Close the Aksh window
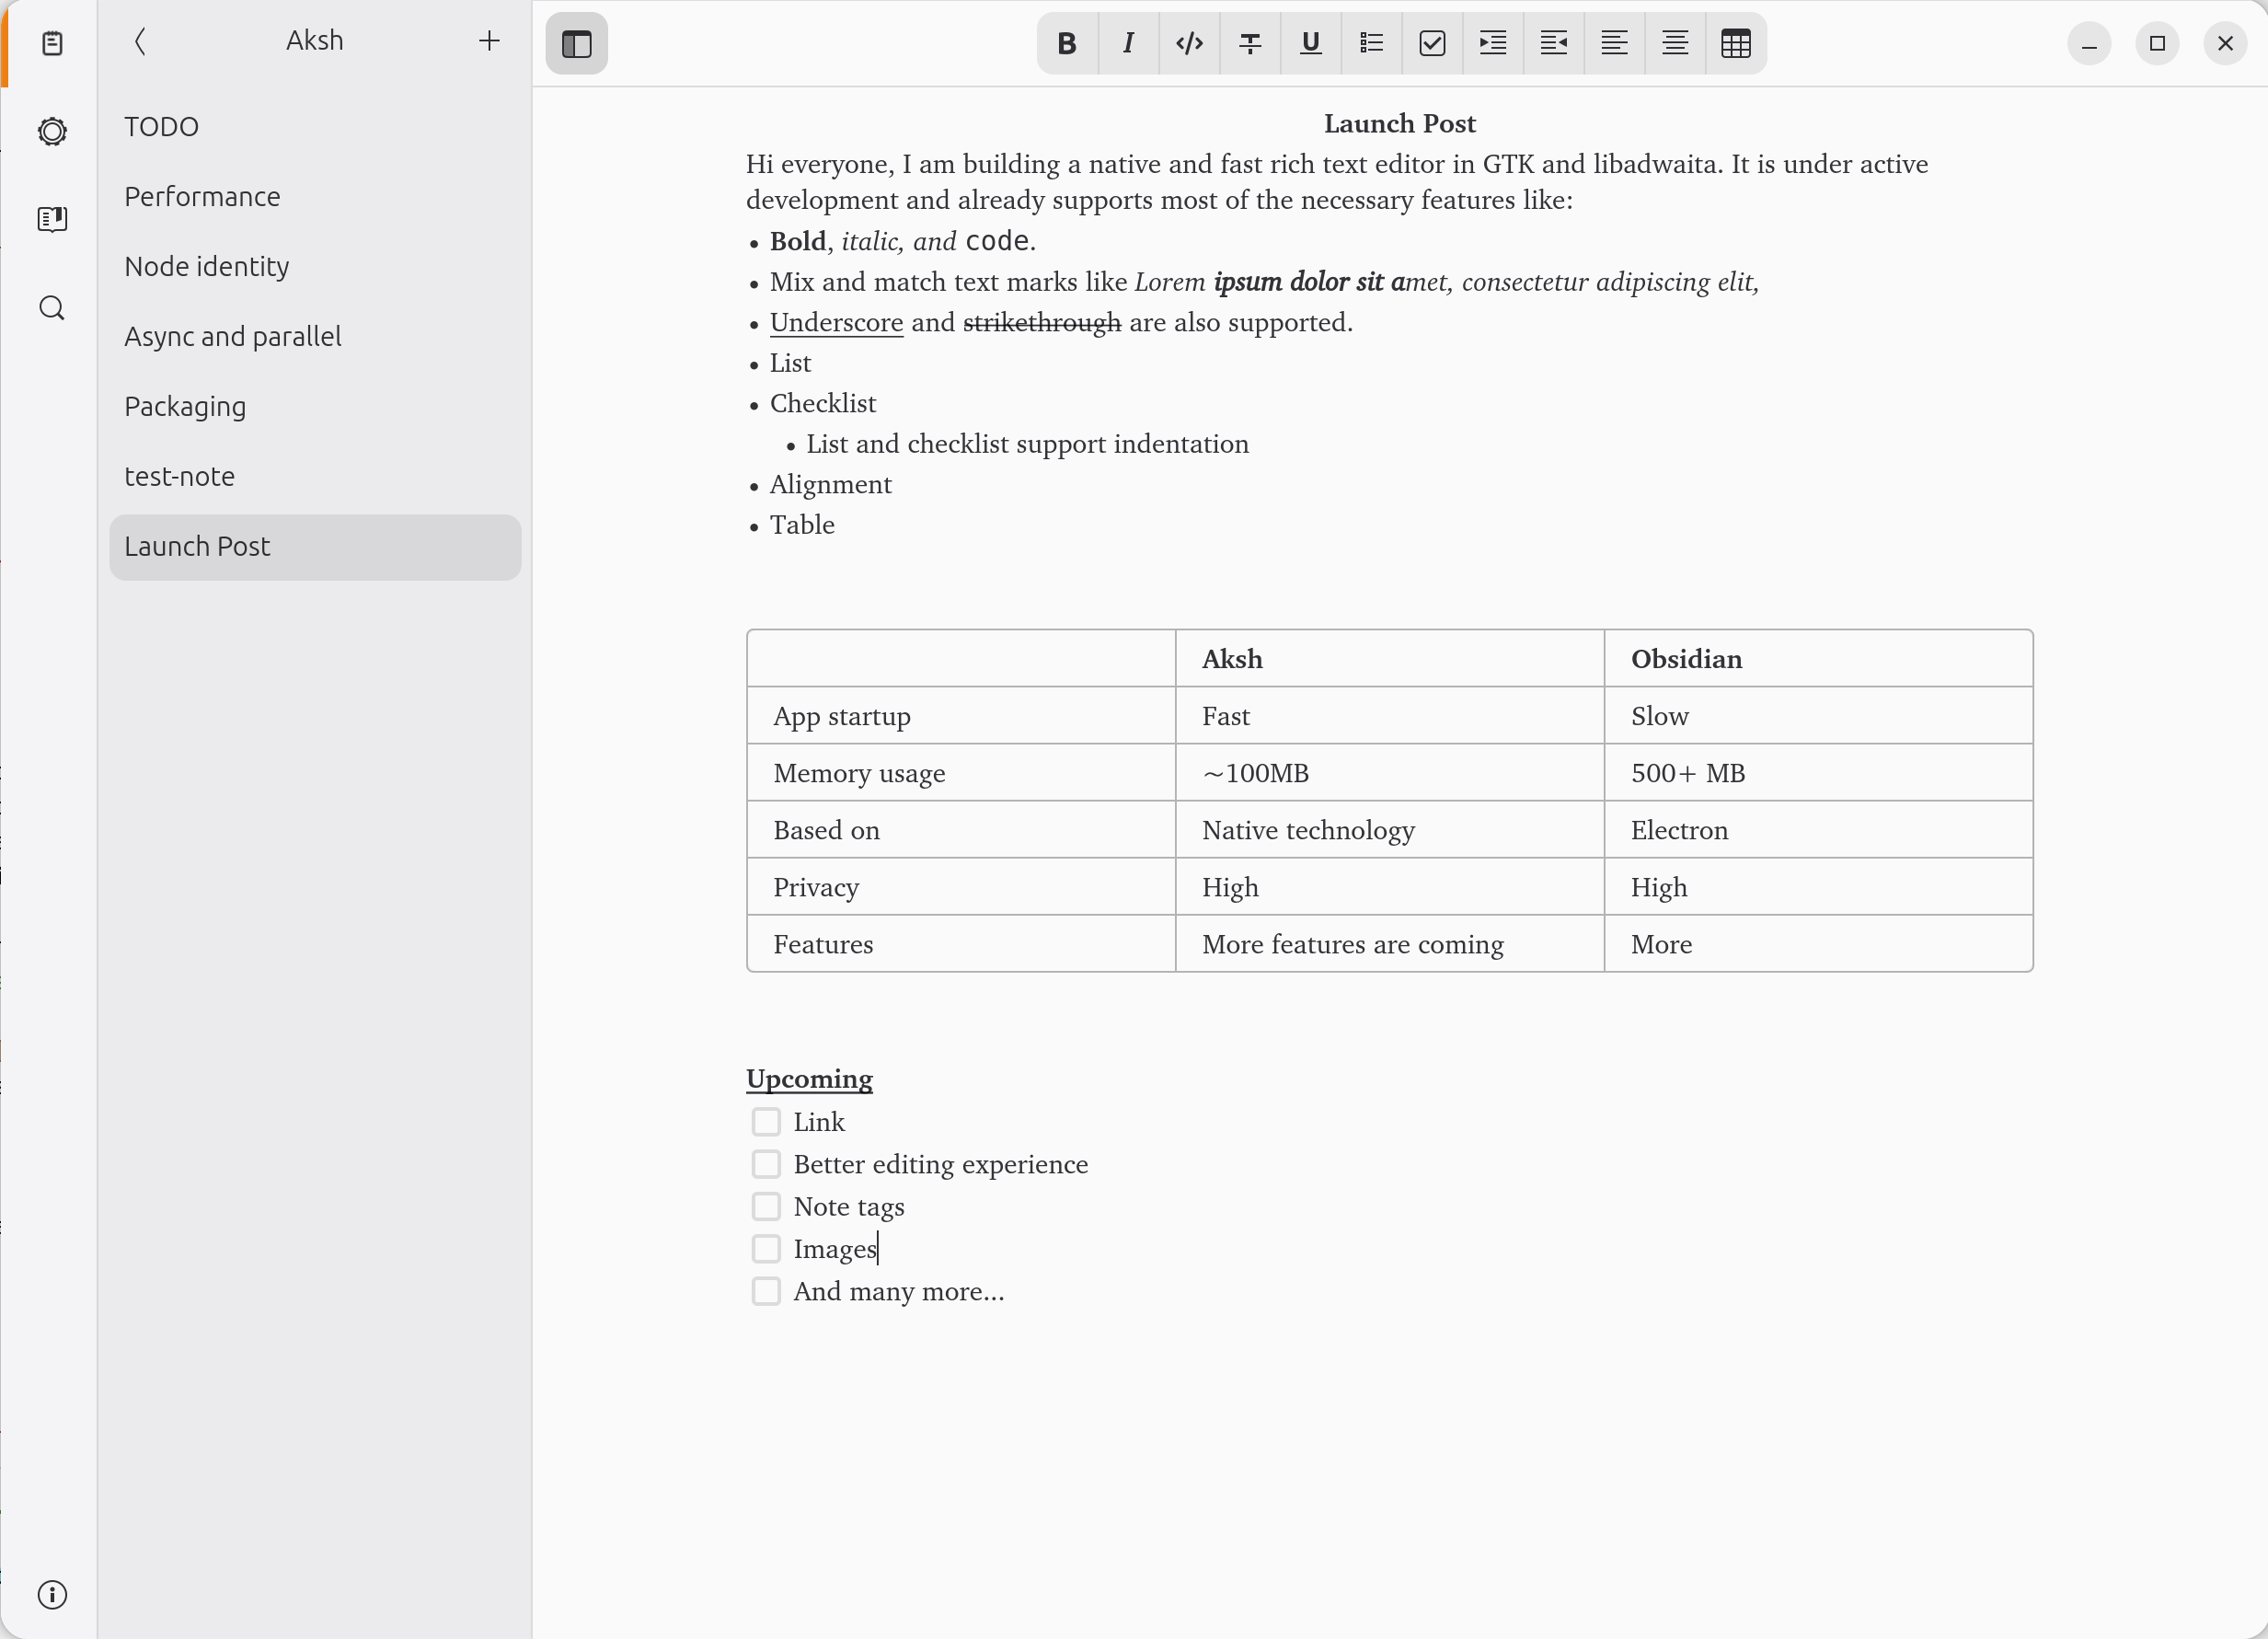 tap(2225, 44)
